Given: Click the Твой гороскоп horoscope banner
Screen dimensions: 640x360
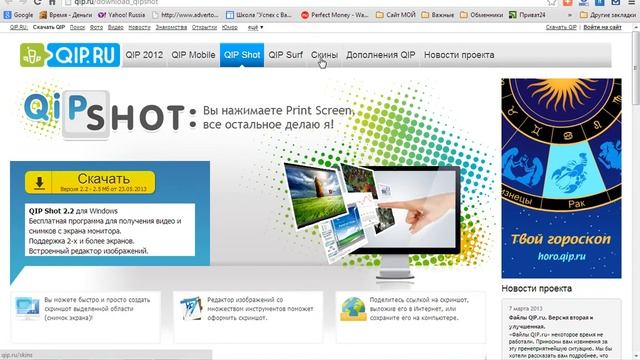Looking at the screenshot, I should 561,178.
